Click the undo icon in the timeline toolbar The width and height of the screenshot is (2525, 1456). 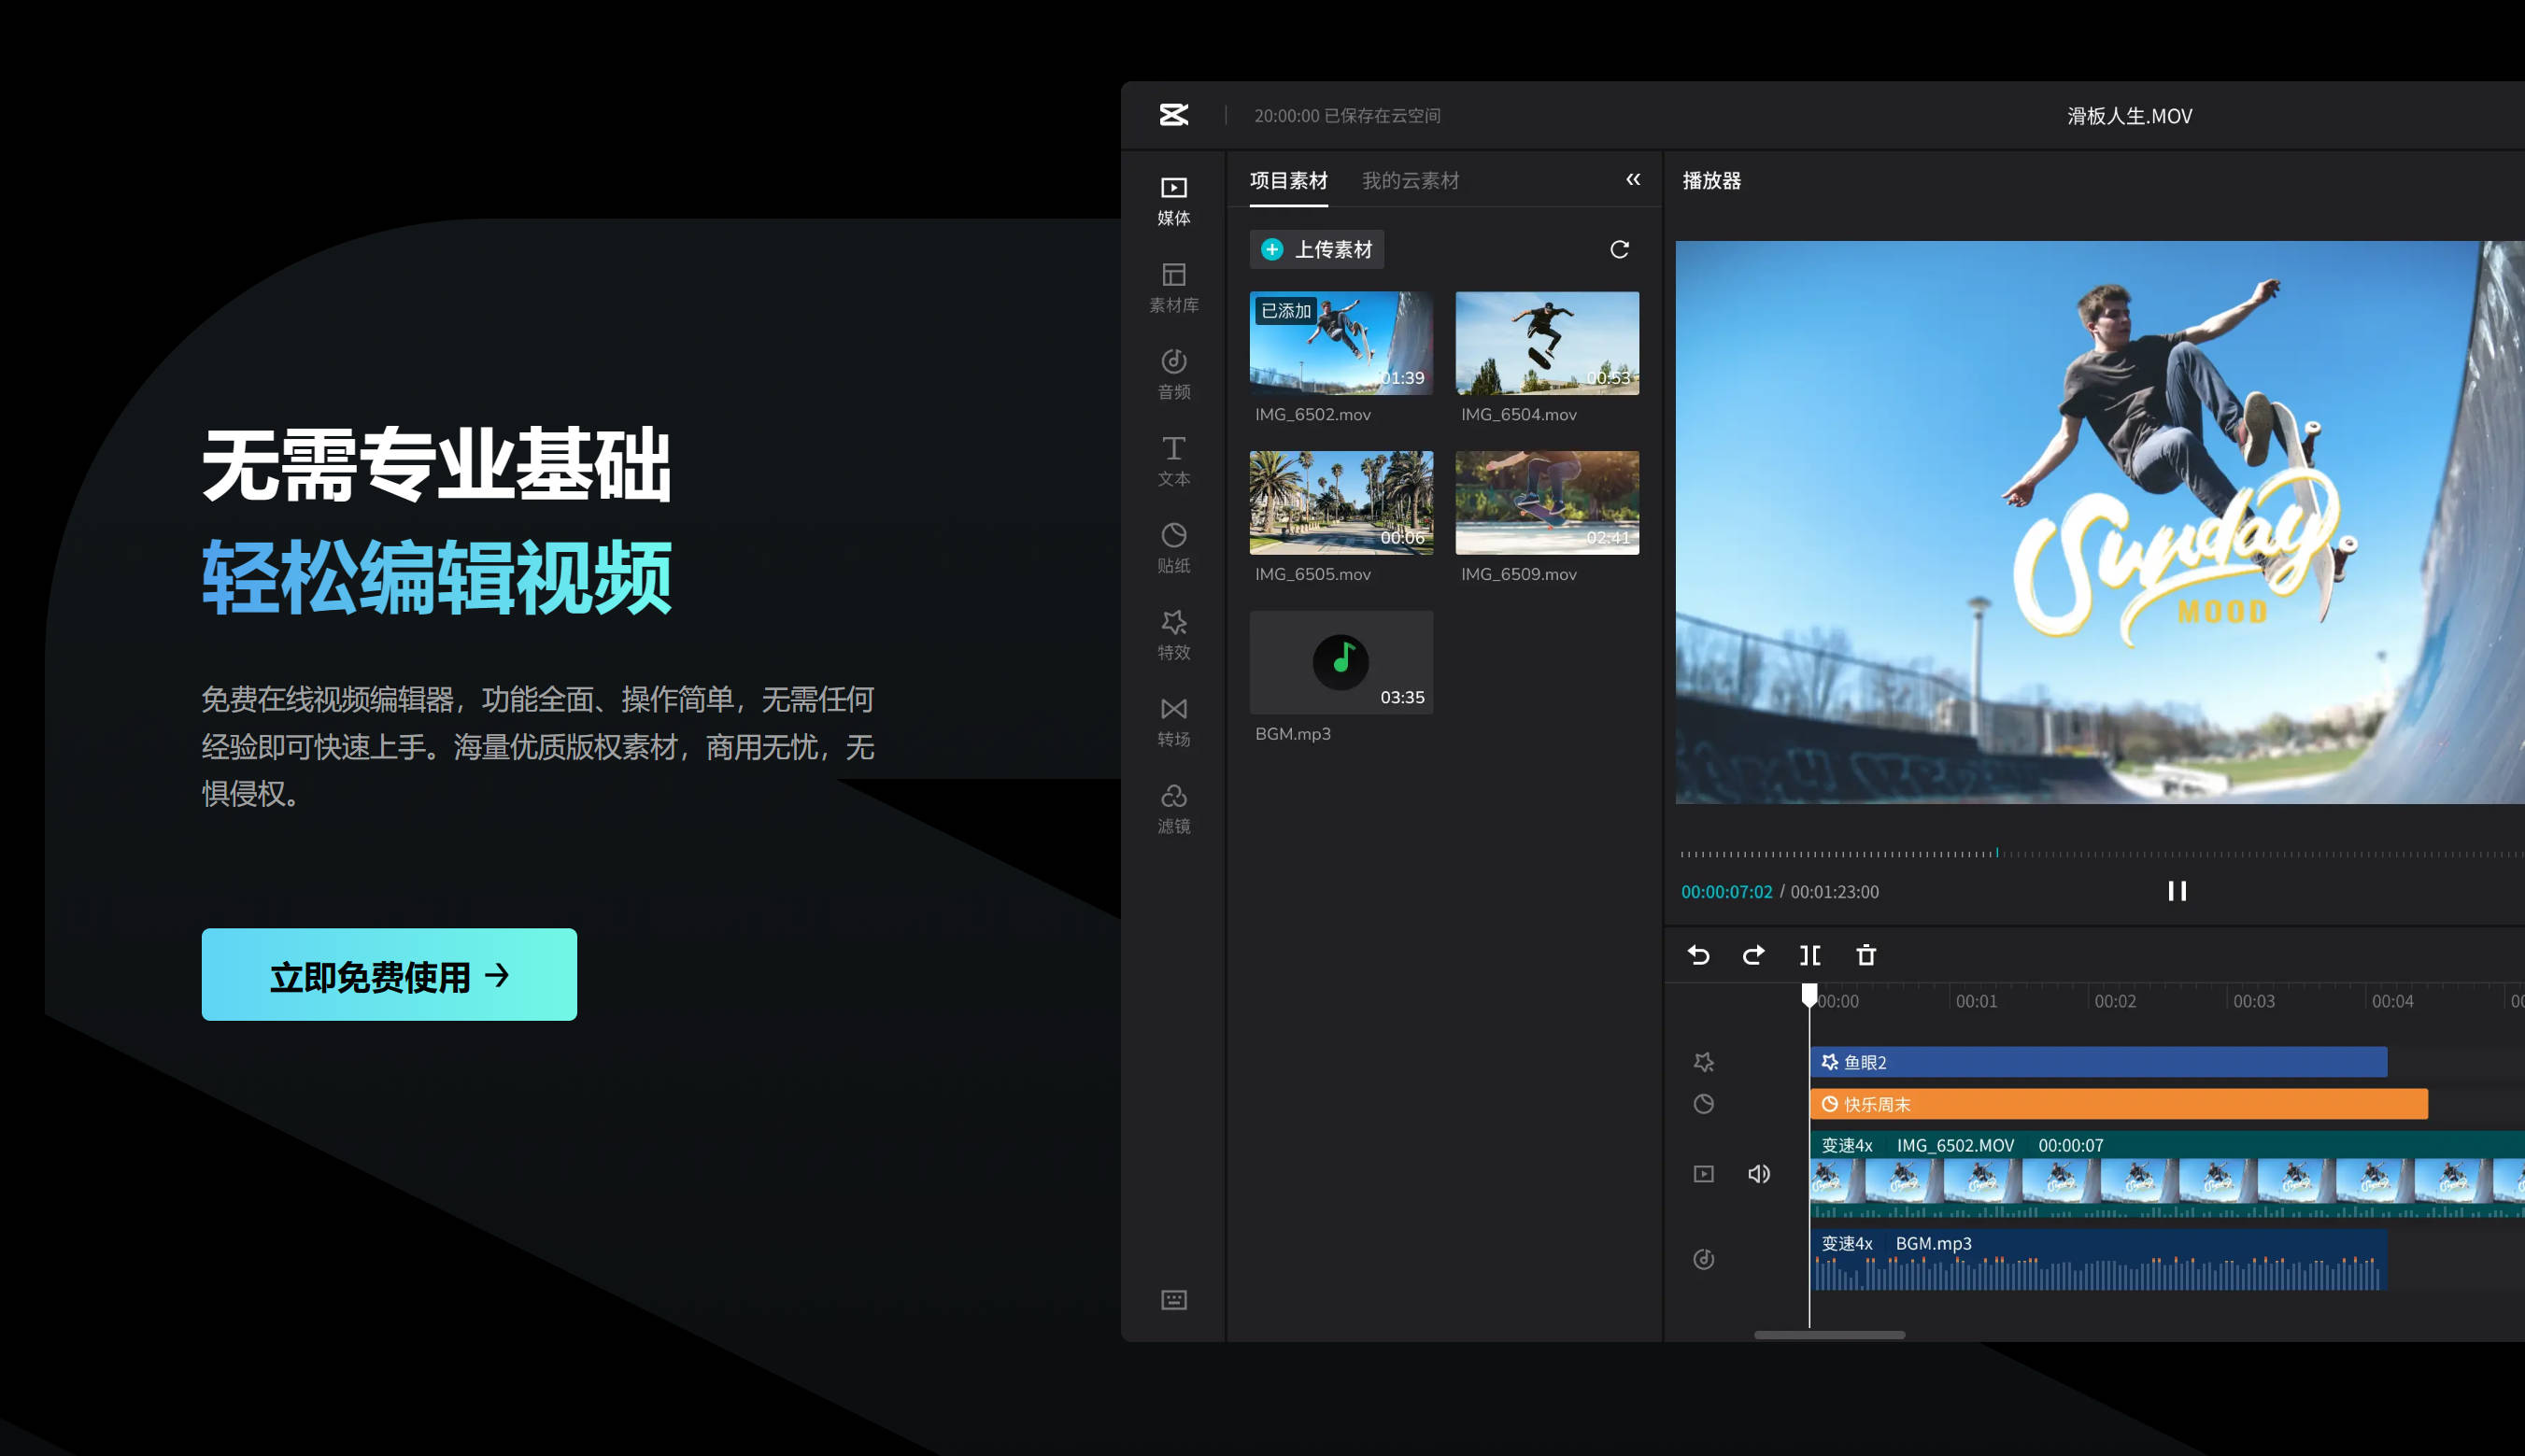(x=1697, y=955)
